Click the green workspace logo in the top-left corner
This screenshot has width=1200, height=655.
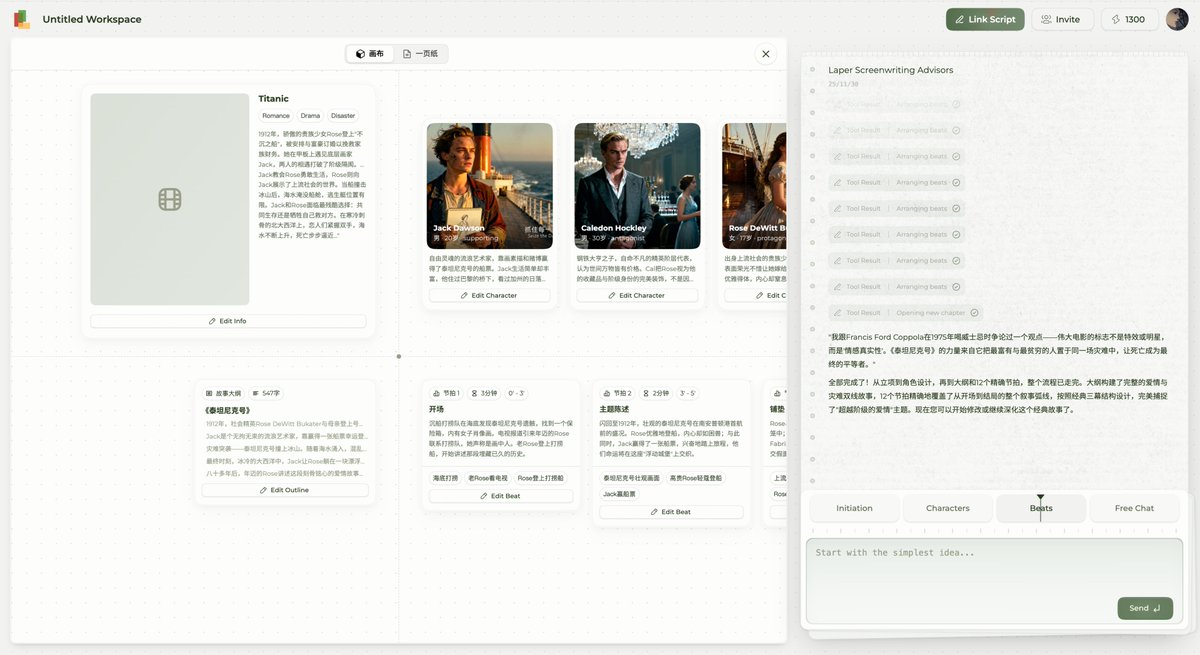point(21,18)
